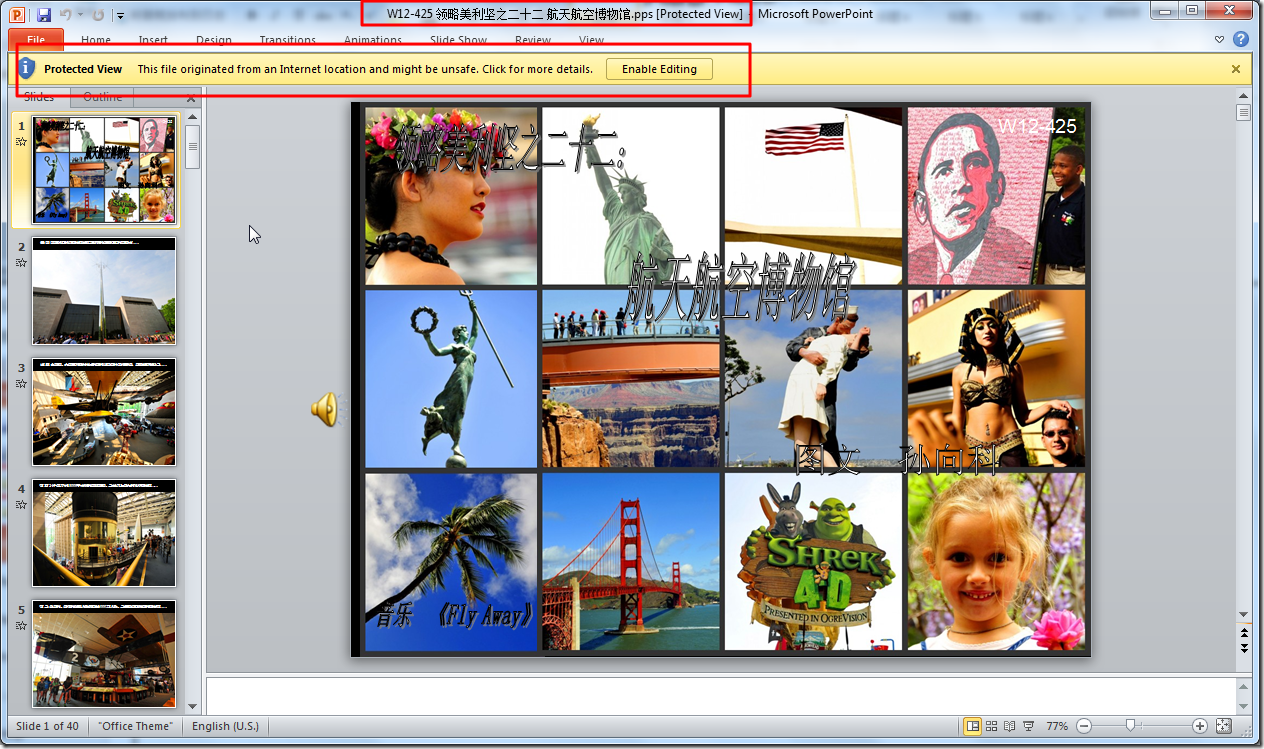Click 'Slide 1 of 40' in the status bar
Image resolution: width=1264 pixels, height=749 pixels.
pyautogui.click(x=47, y=726)
